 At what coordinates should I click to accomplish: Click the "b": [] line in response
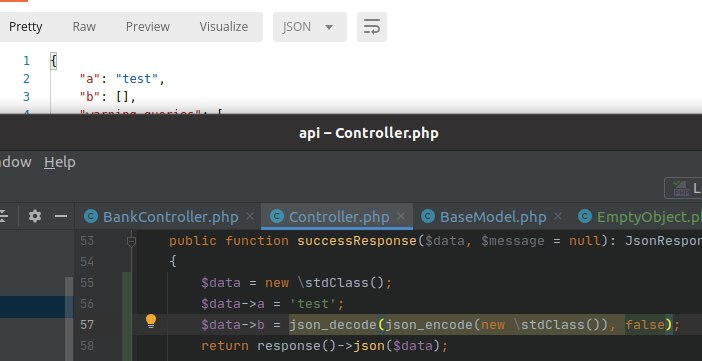(107, 97)
